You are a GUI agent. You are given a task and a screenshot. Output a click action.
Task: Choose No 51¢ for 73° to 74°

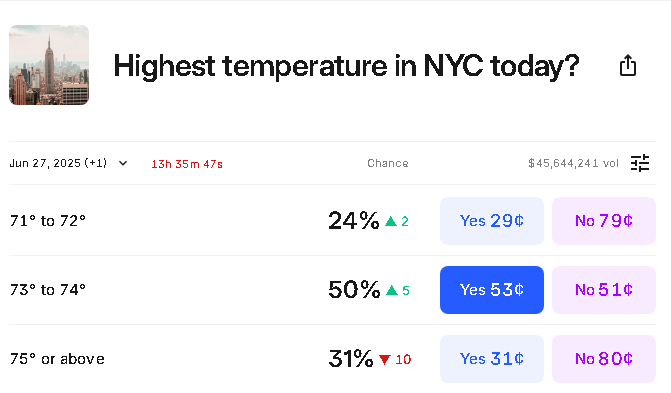coord(604,290)
